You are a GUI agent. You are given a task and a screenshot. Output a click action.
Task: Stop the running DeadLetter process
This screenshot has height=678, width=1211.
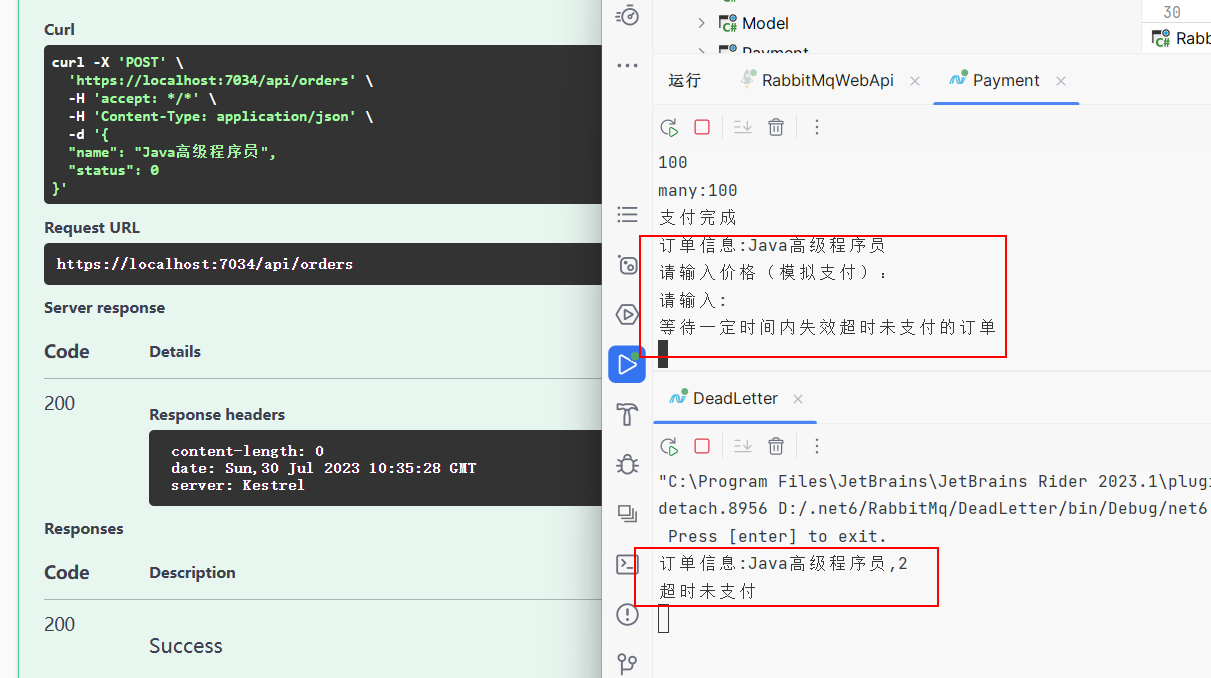702,446
